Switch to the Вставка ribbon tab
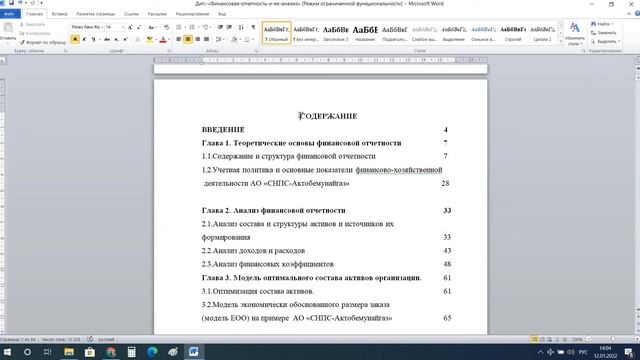640x360 pixels. (x=60, y=14)
